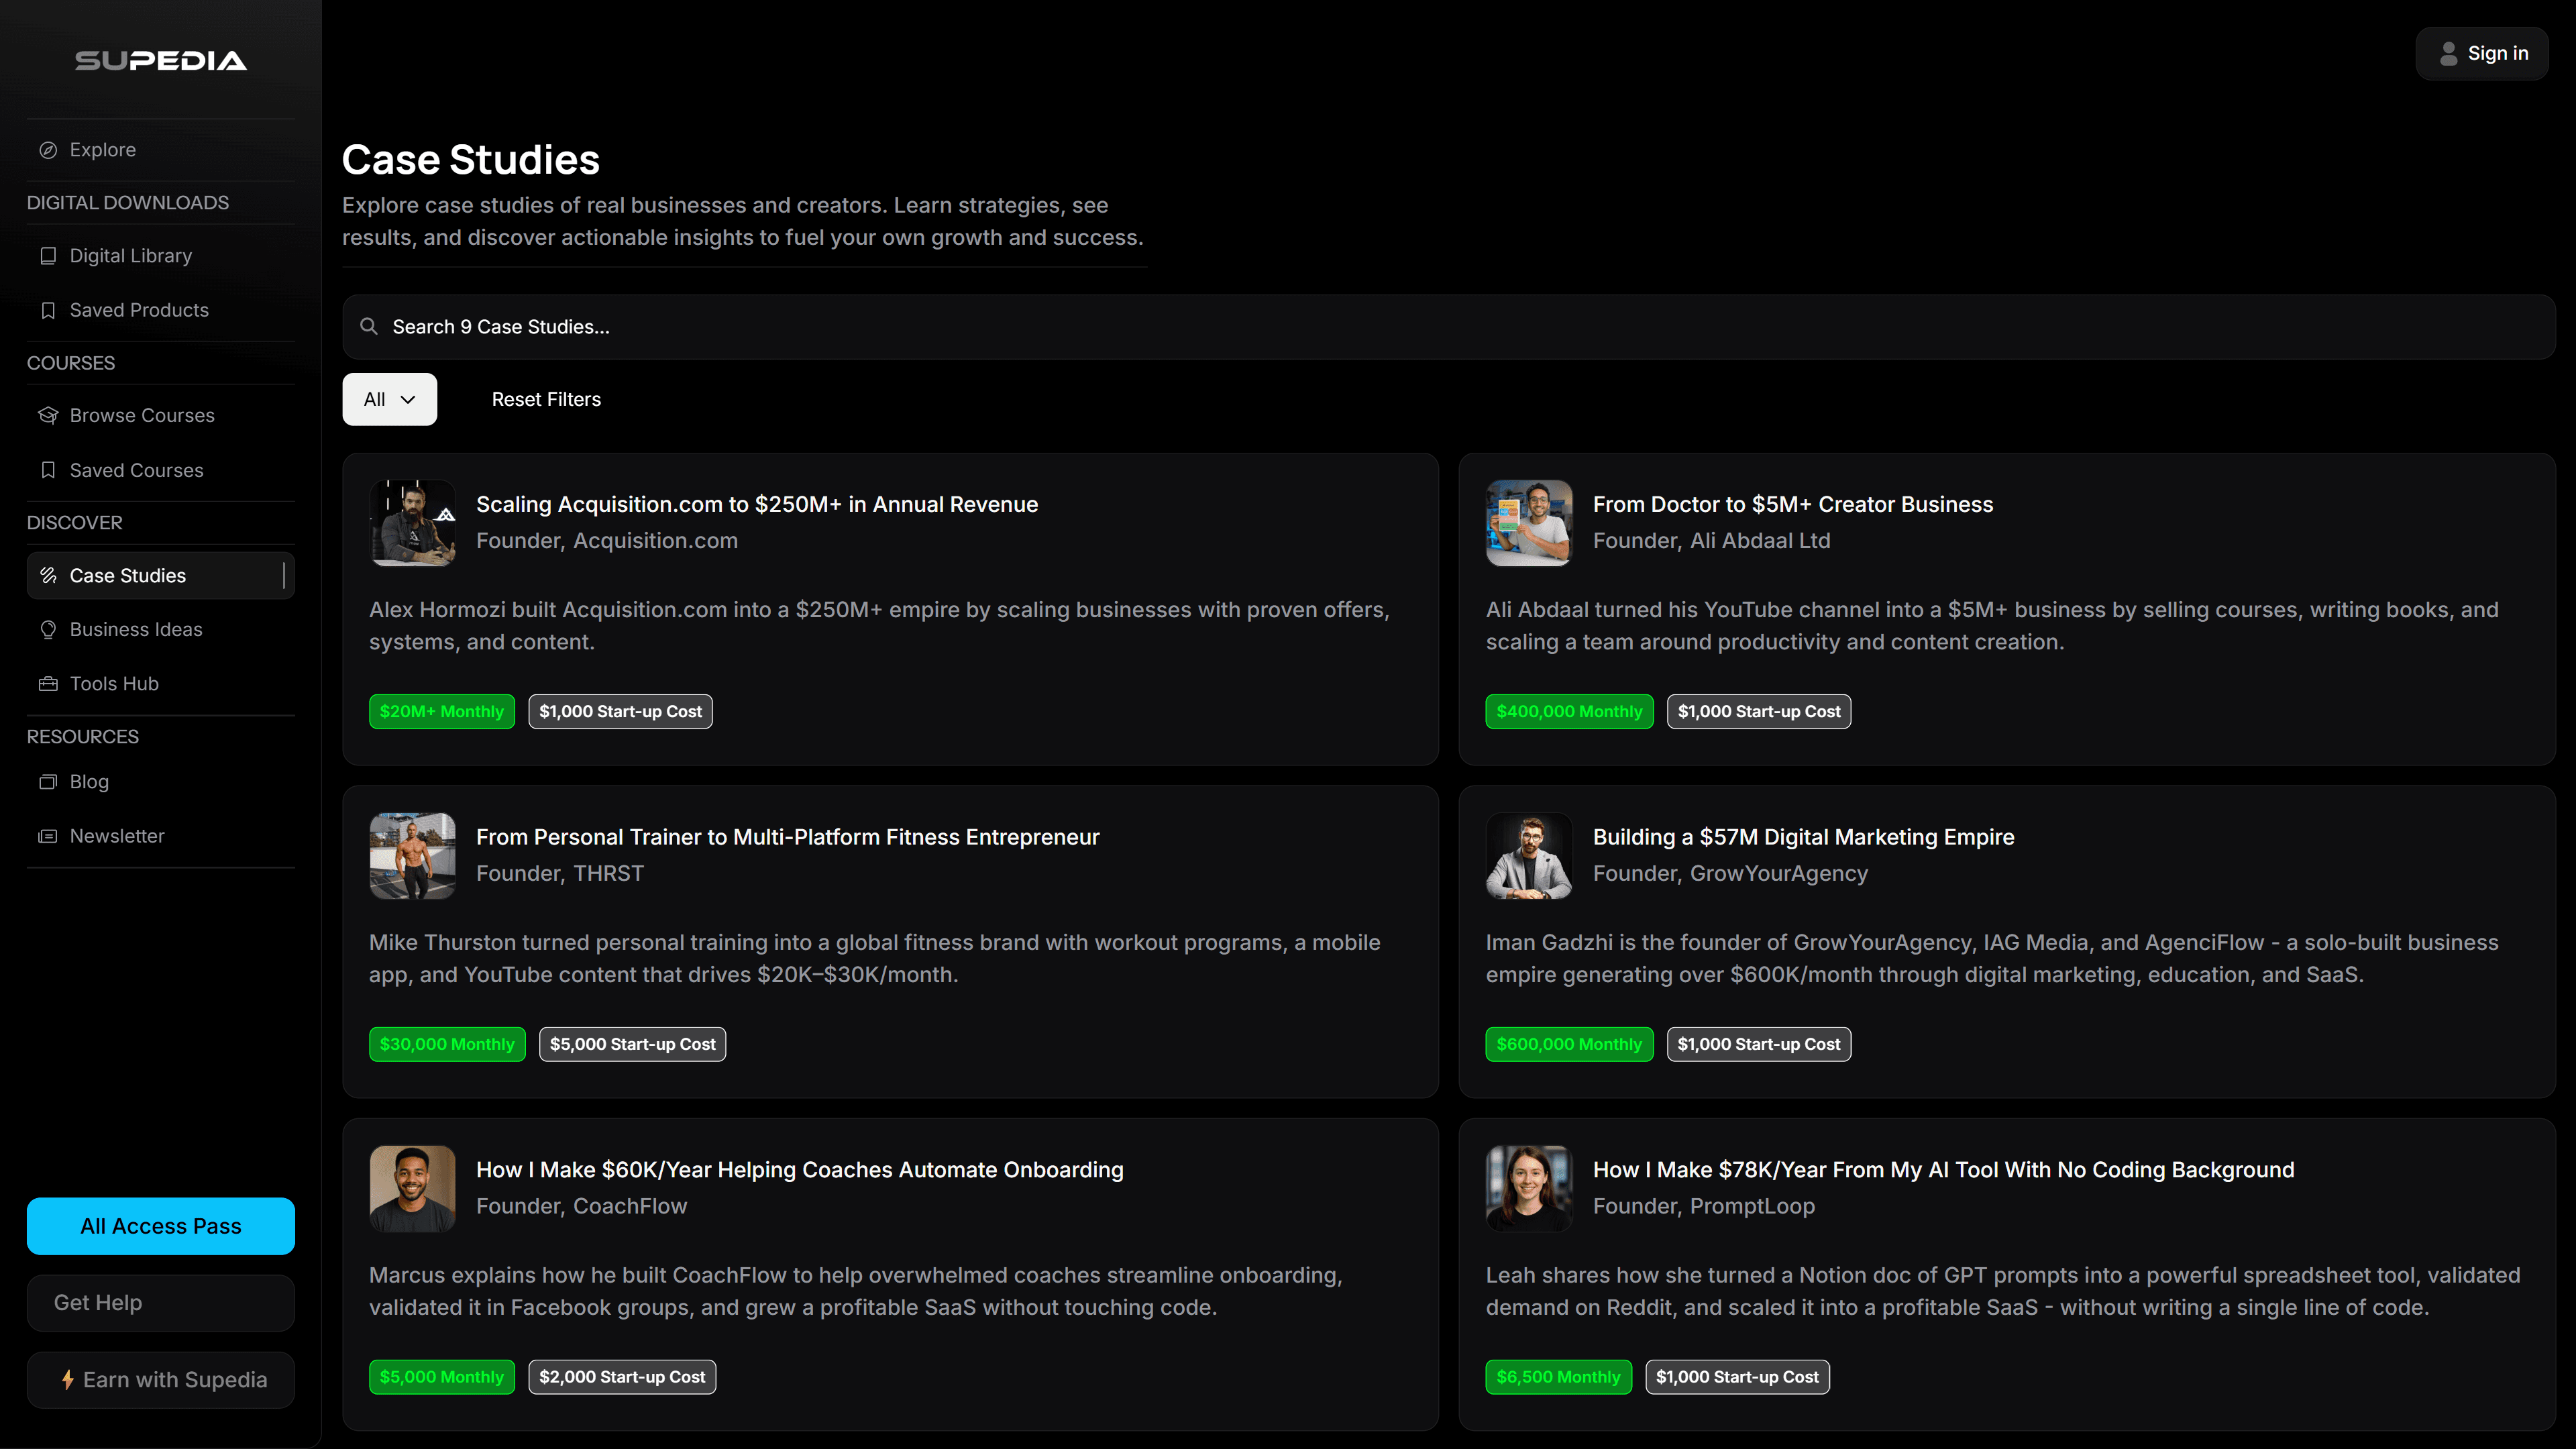Click the '$6,500 Monthly' badge
The image size is (2576, 1449).
tap(1559, 1378)
